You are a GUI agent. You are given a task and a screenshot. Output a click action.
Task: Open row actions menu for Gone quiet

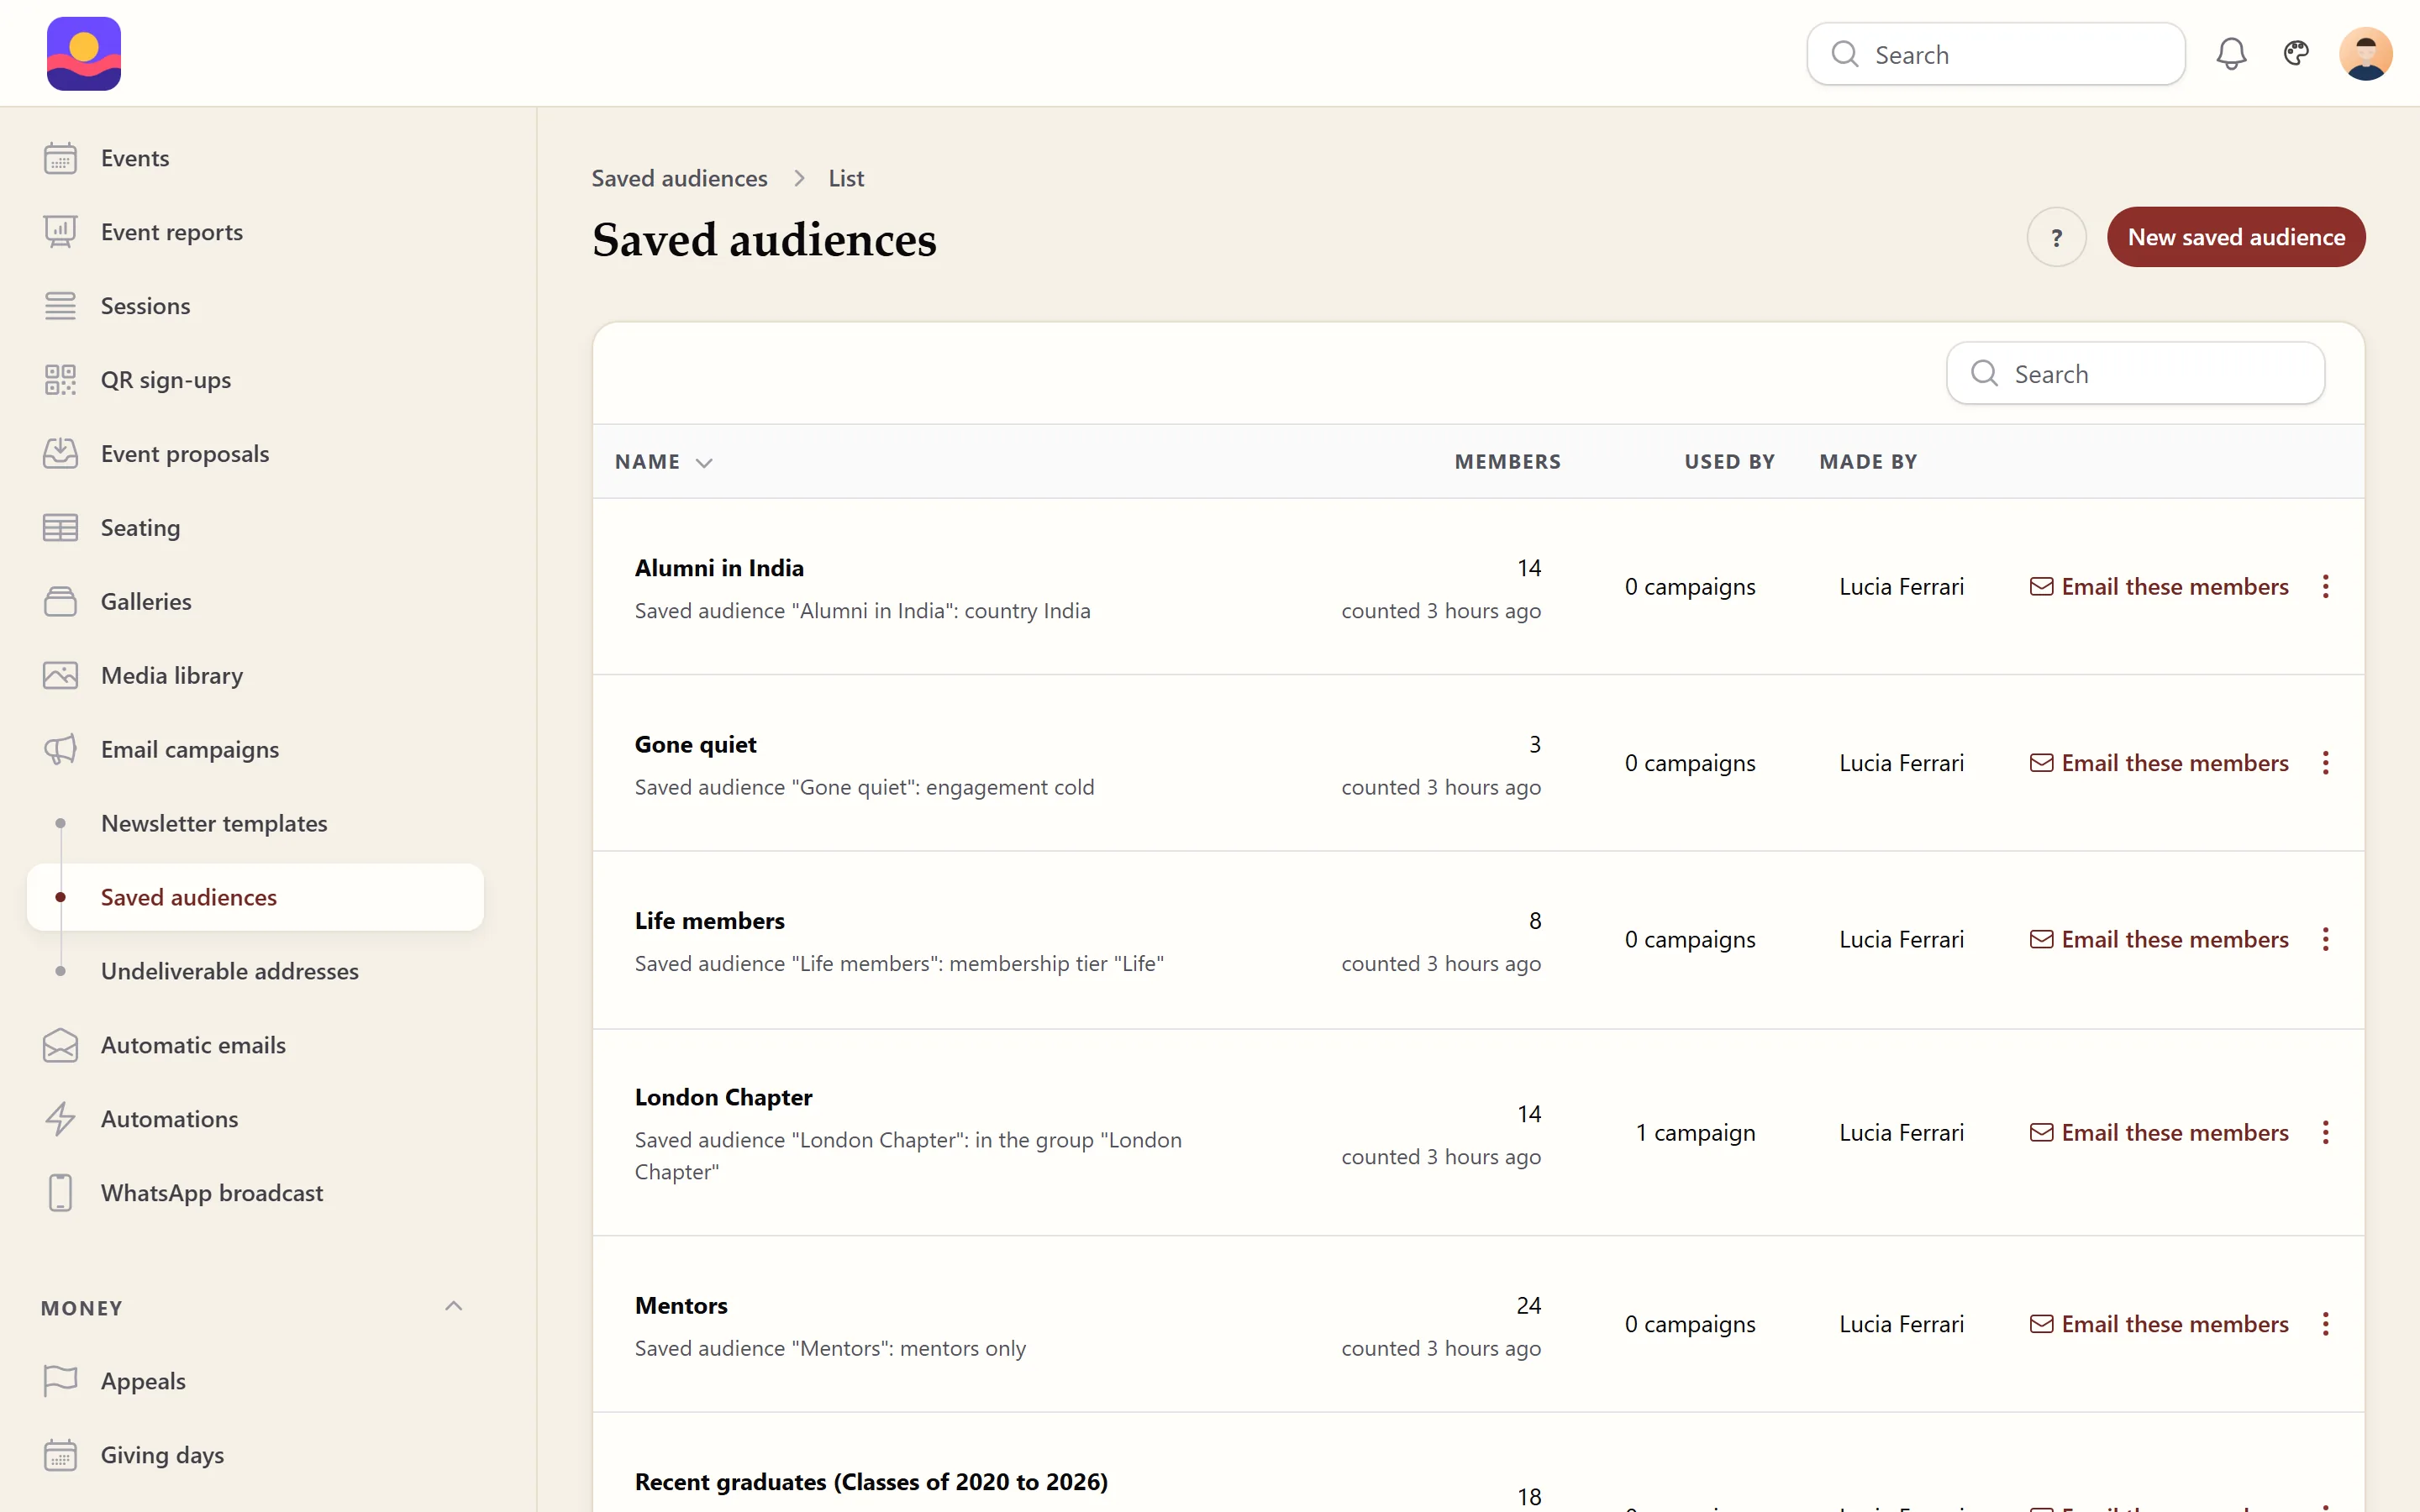click(x=2325, y=763)
